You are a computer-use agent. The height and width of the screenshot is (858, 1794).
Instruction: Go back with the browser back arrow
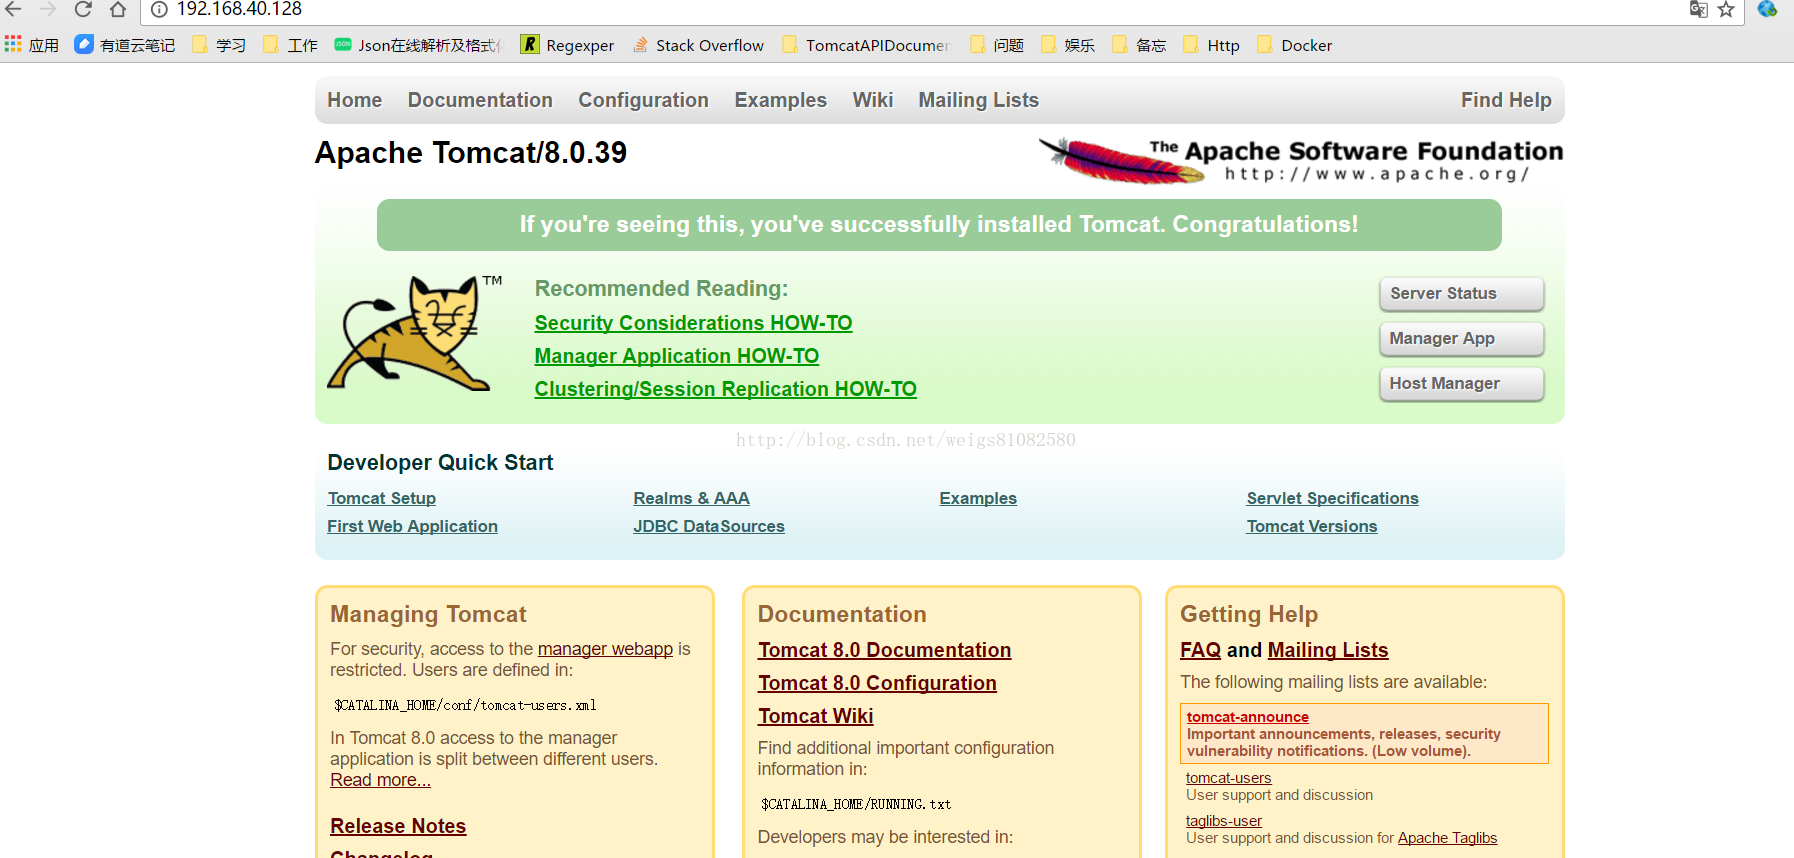click(14, 9)
